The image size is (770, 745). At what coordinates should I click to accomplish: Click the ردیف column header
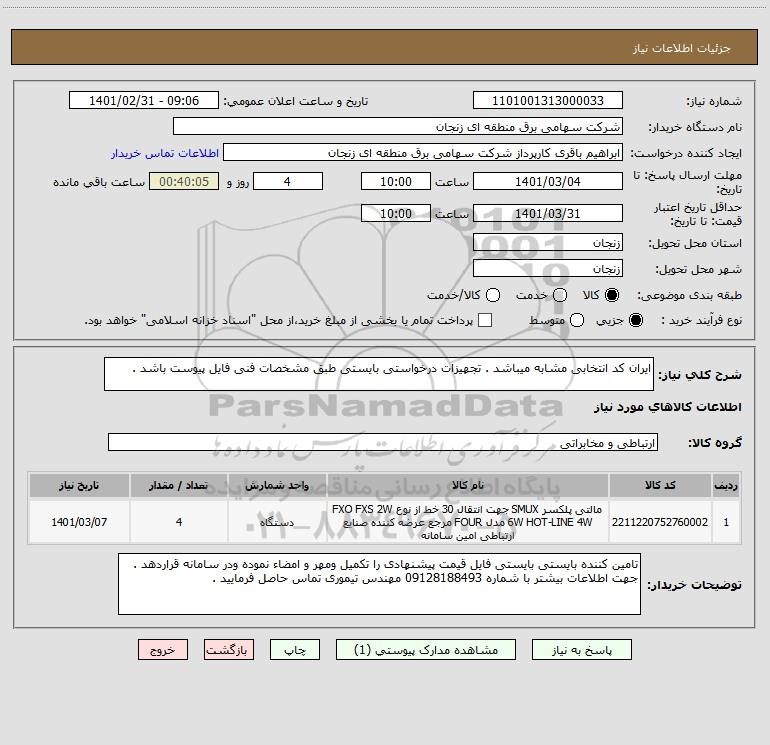(726, 485)
